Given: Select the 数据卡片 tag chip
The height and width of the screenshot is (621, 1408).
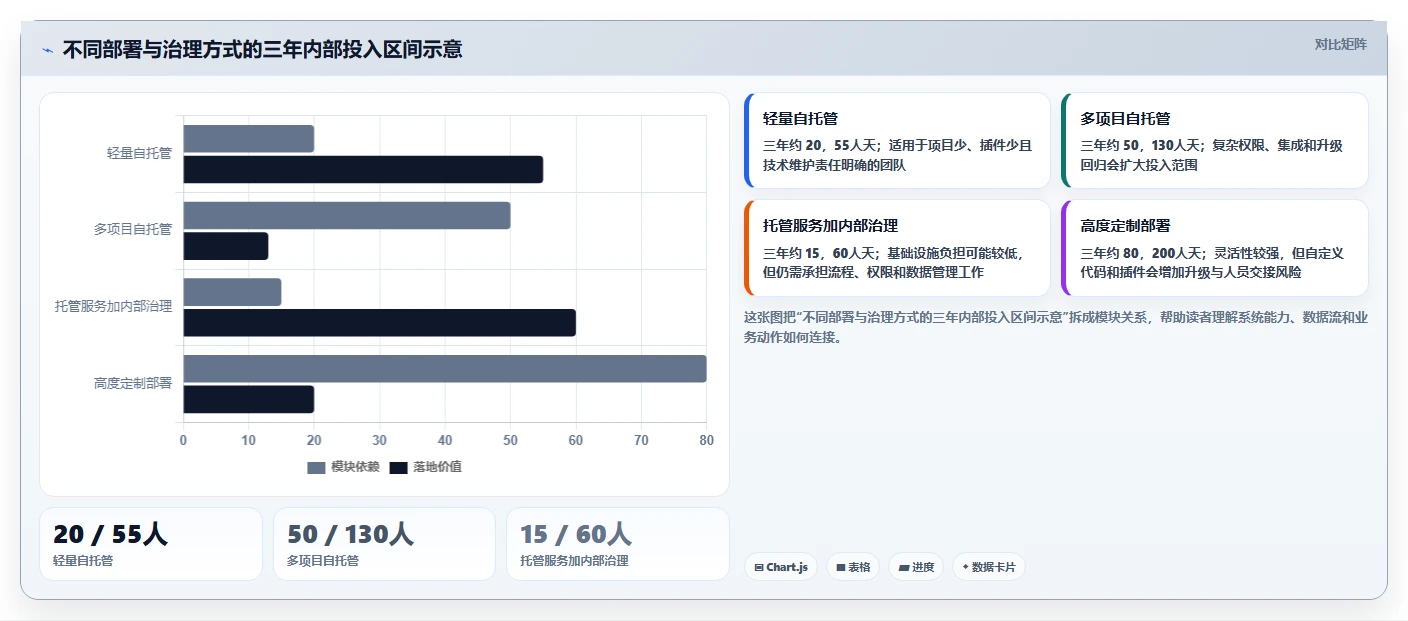Looking at the screenshot, I should pos(988,567).
